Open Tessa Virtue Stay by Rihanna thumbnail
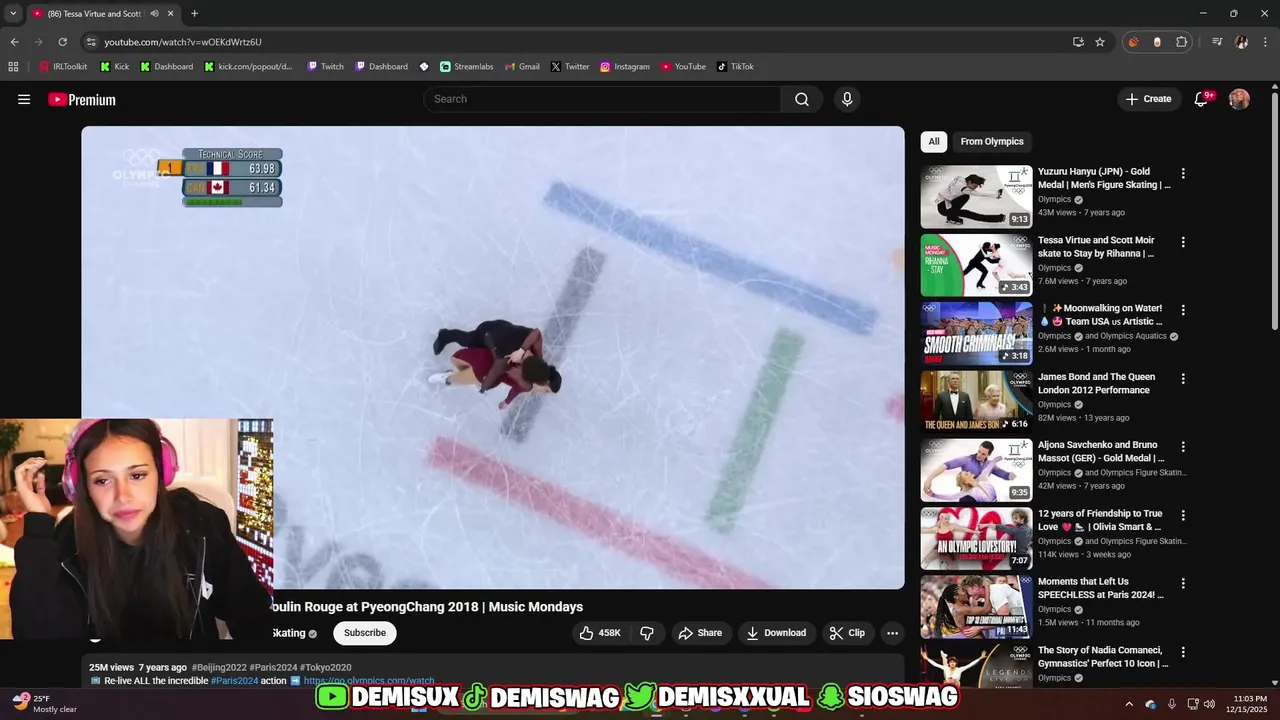 click(976, 265)
